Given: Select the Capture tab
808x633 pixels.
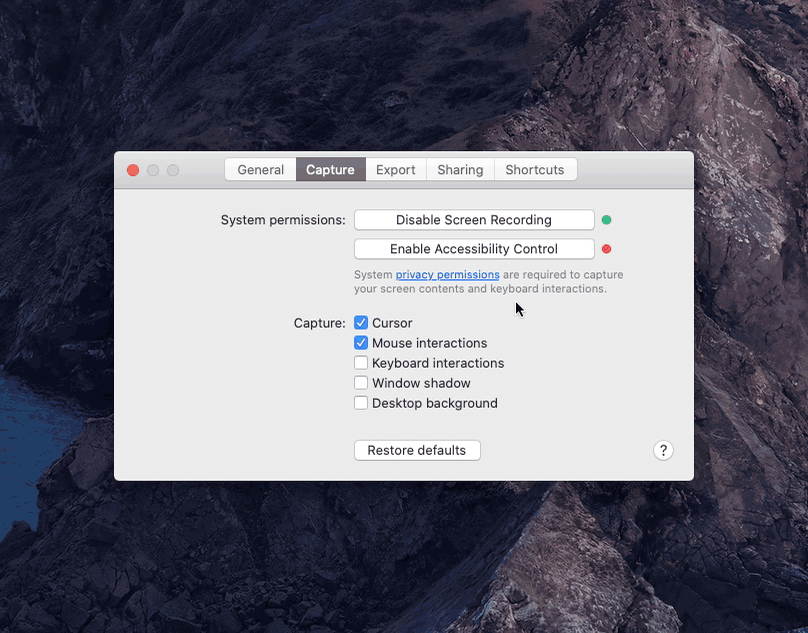Looking at the screenshot, I should point(330,170).
